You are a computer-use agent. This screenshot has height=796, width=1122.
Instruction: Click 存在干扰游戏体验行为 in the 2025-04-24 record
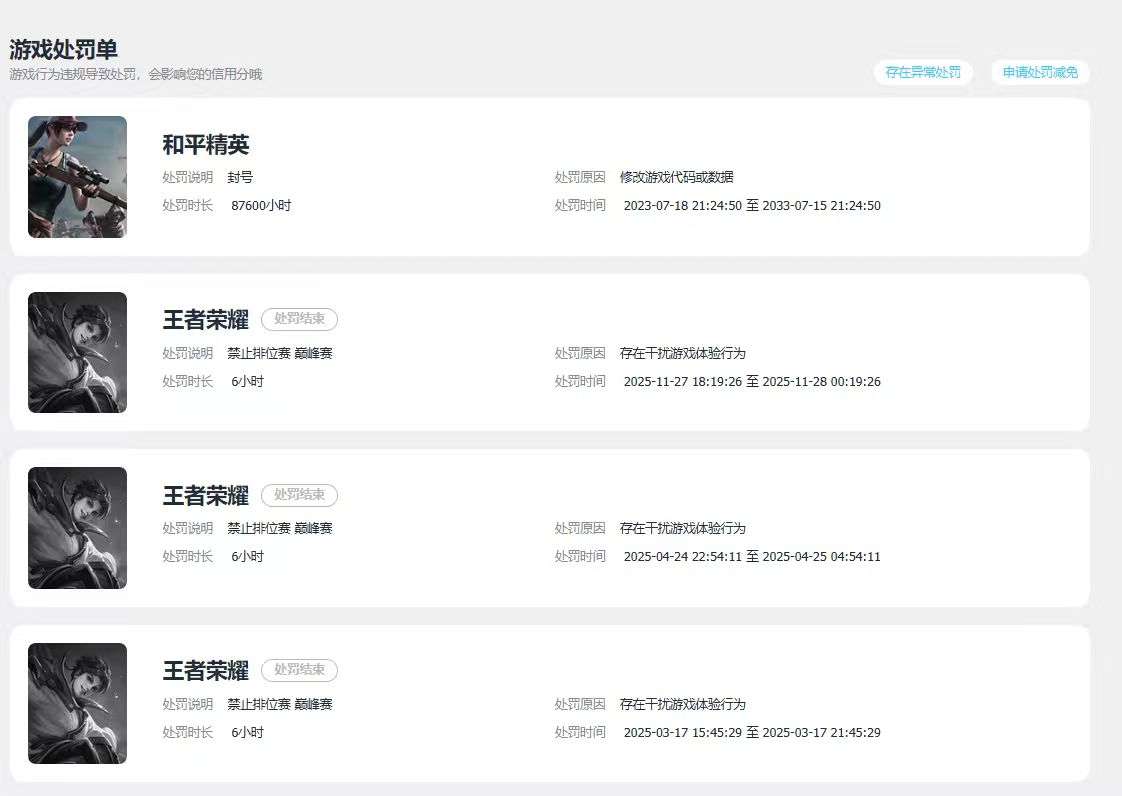[x=683, y=528]
